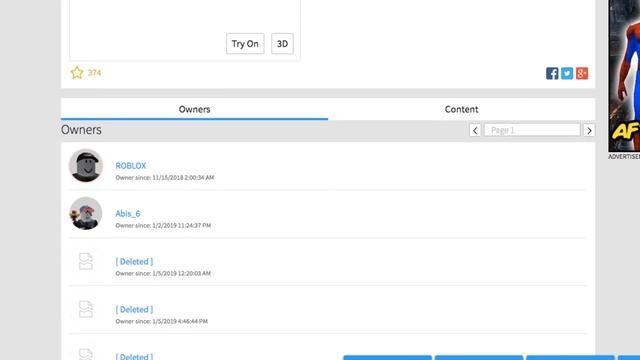
Task: Open the Abis_6 profile link
Action: 128,213
